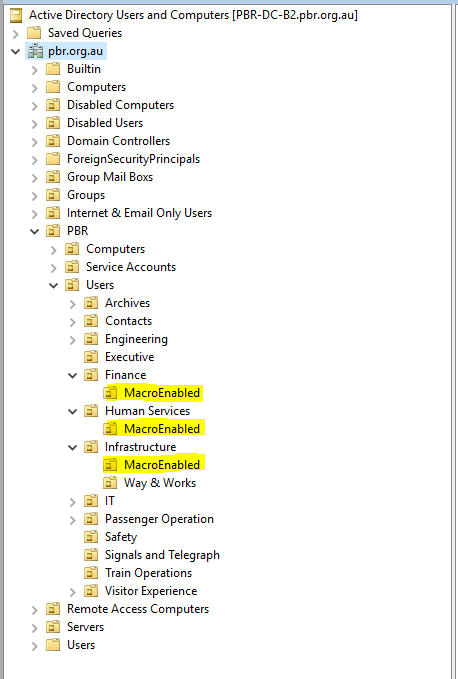Image resolution: width=458 pixels, height=679 pixels.
Task: Collapse the Finance OU
Action: point(73,375)
